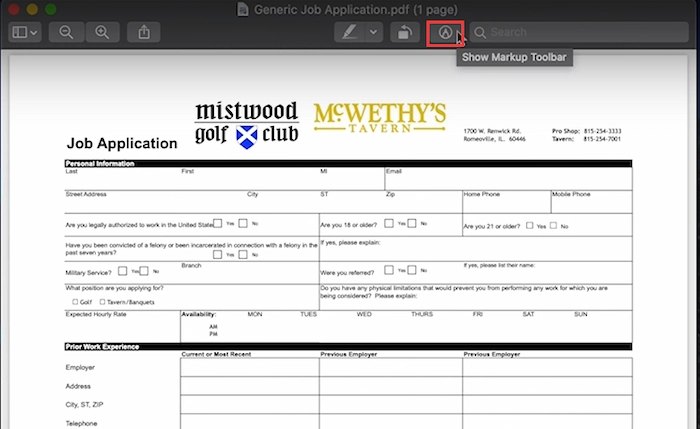
Task: Click the Email field box
Action: click(x=508, y=179)
